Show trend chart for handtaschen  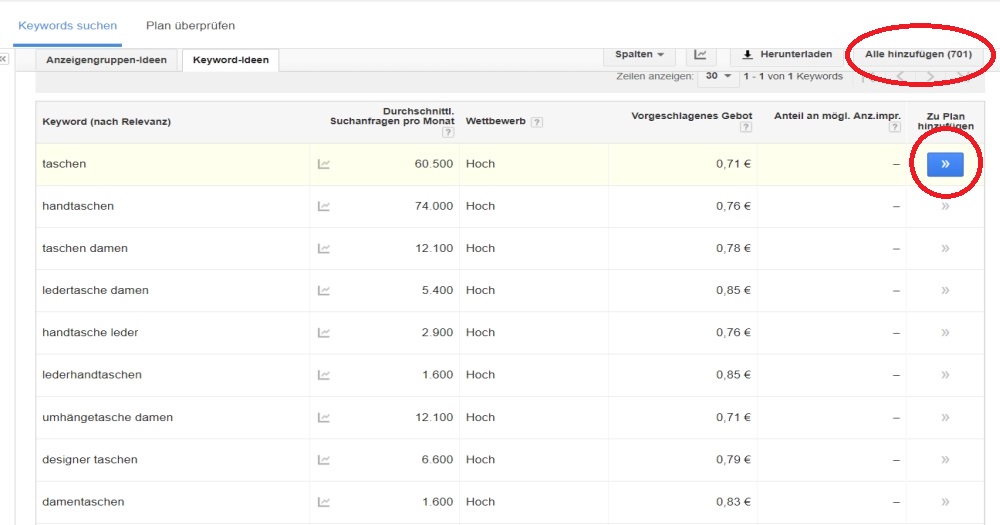tap(324, 206)
